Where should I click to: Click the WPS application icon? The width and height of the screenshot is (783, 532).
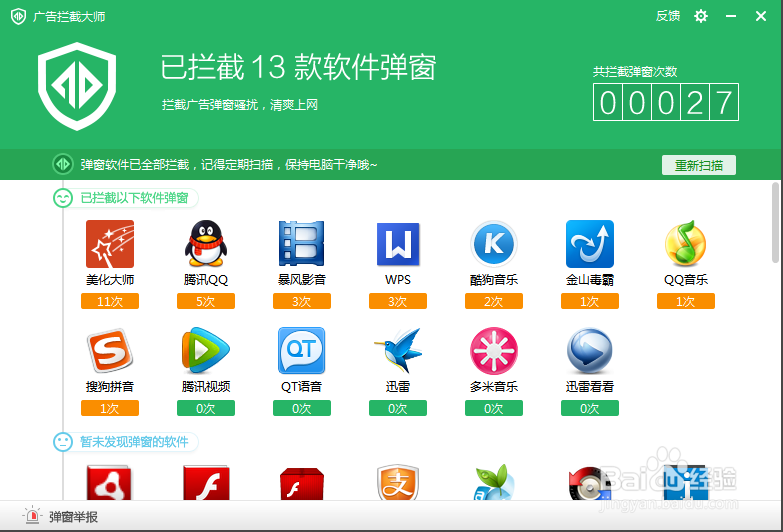[x=398, y=244]
